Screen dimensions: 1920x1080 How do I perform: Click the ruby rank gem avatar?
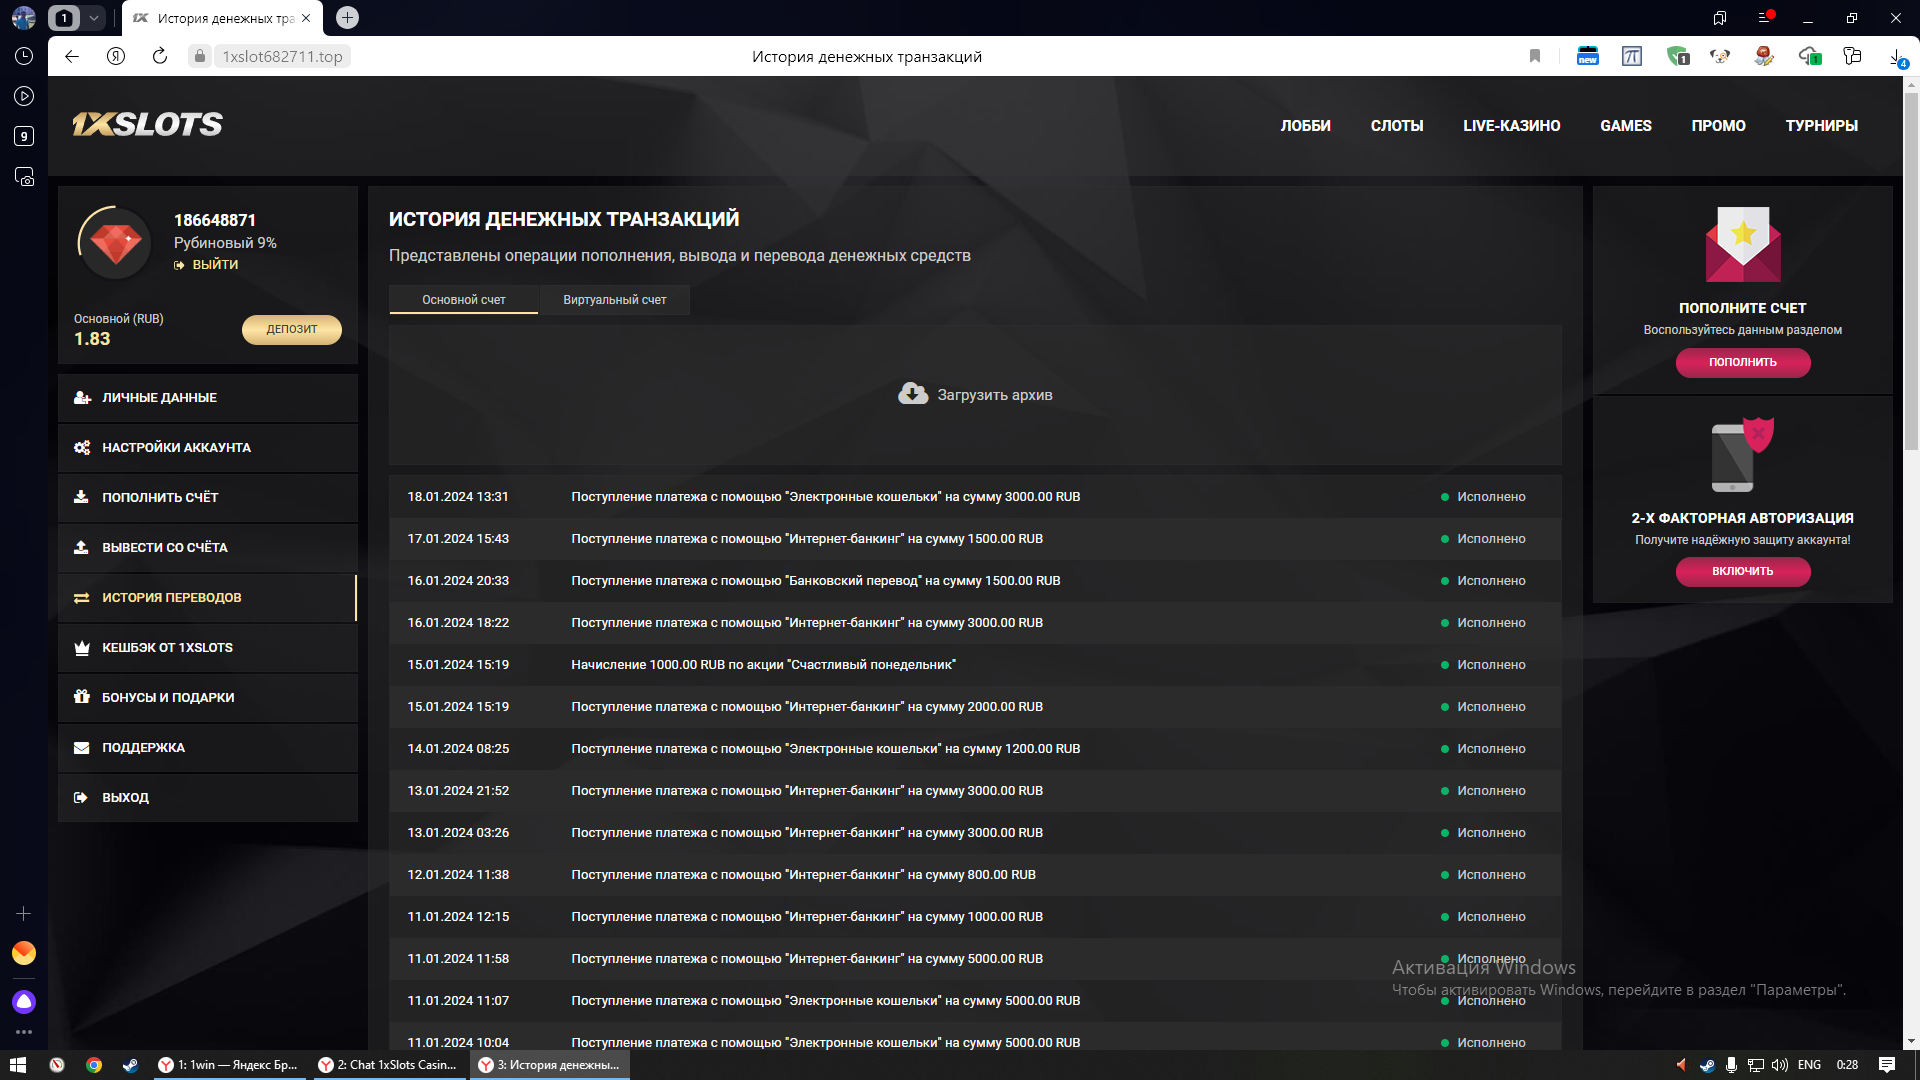pos(115,243)
